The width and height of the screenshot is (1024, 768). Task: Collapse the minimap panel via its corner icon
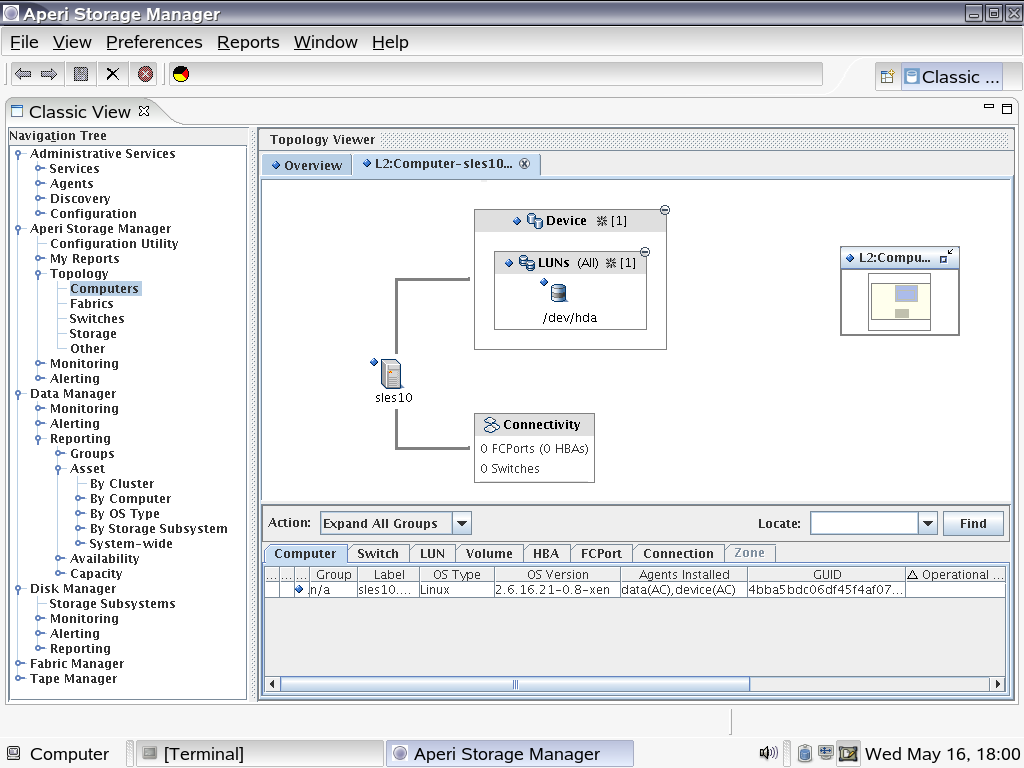946,256
